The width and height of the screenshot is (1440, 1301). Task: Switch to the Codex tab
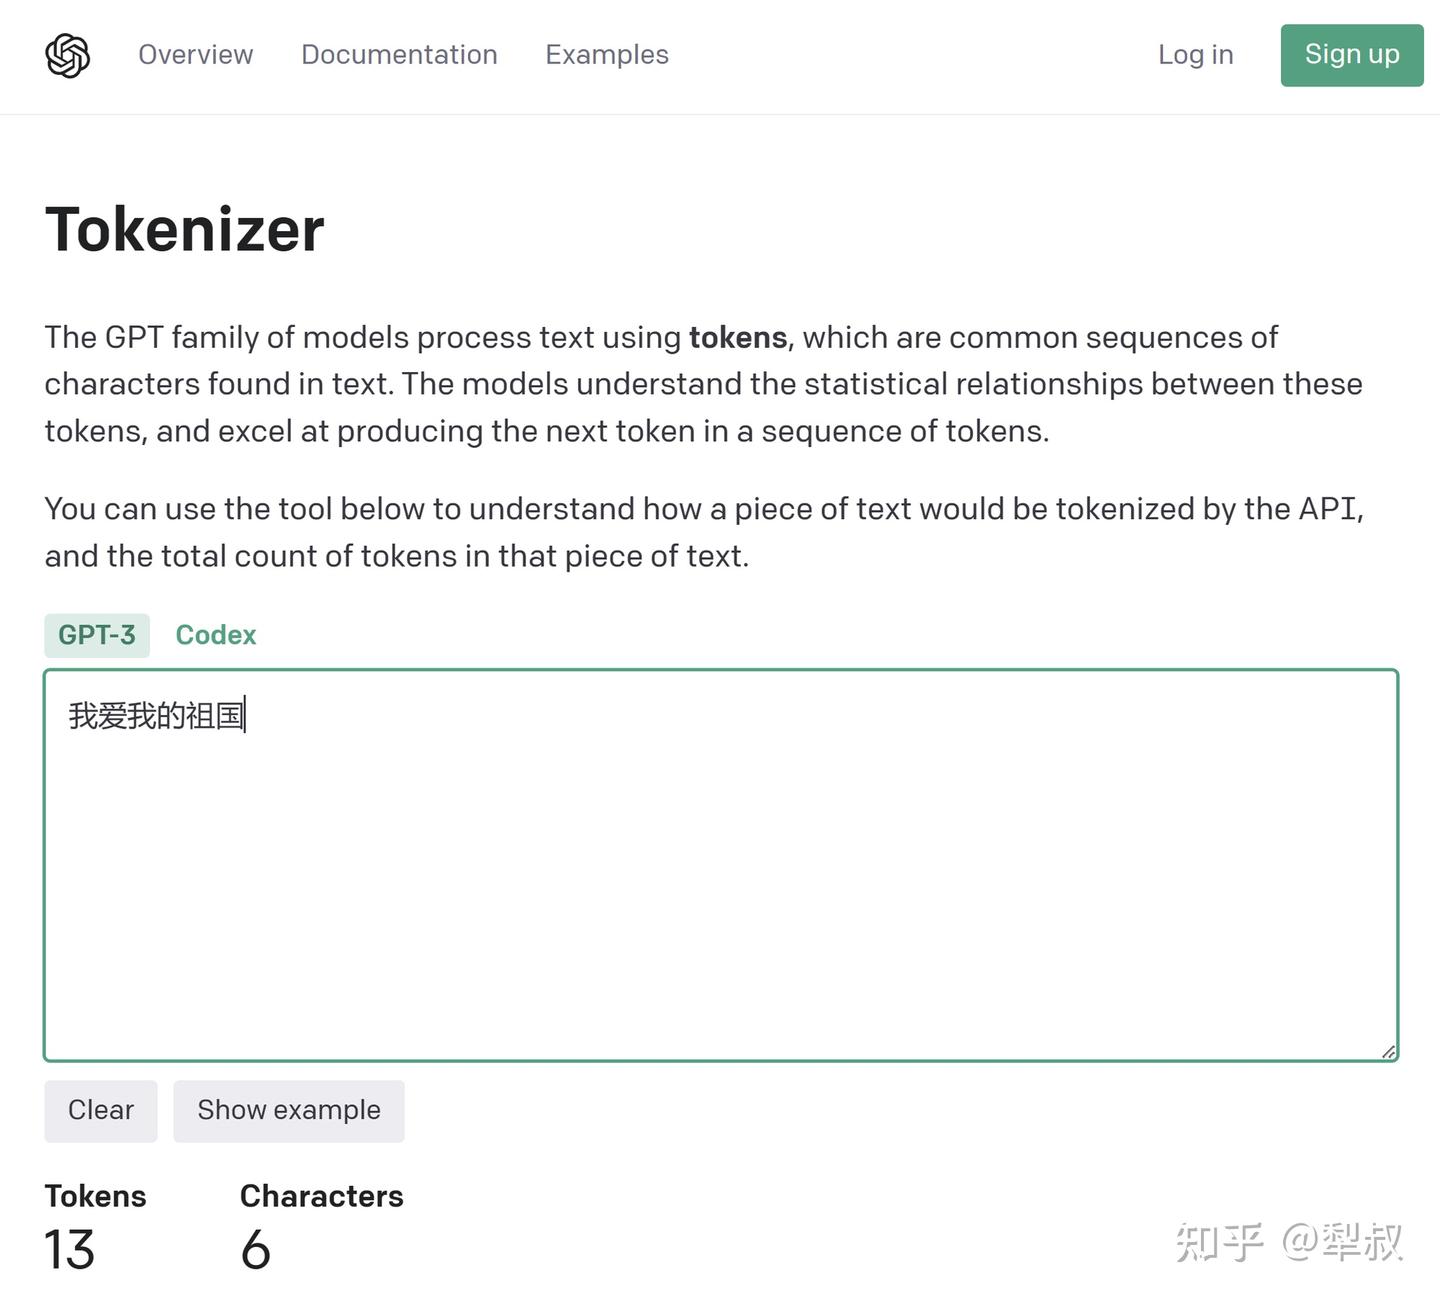(x=216, y=635)
